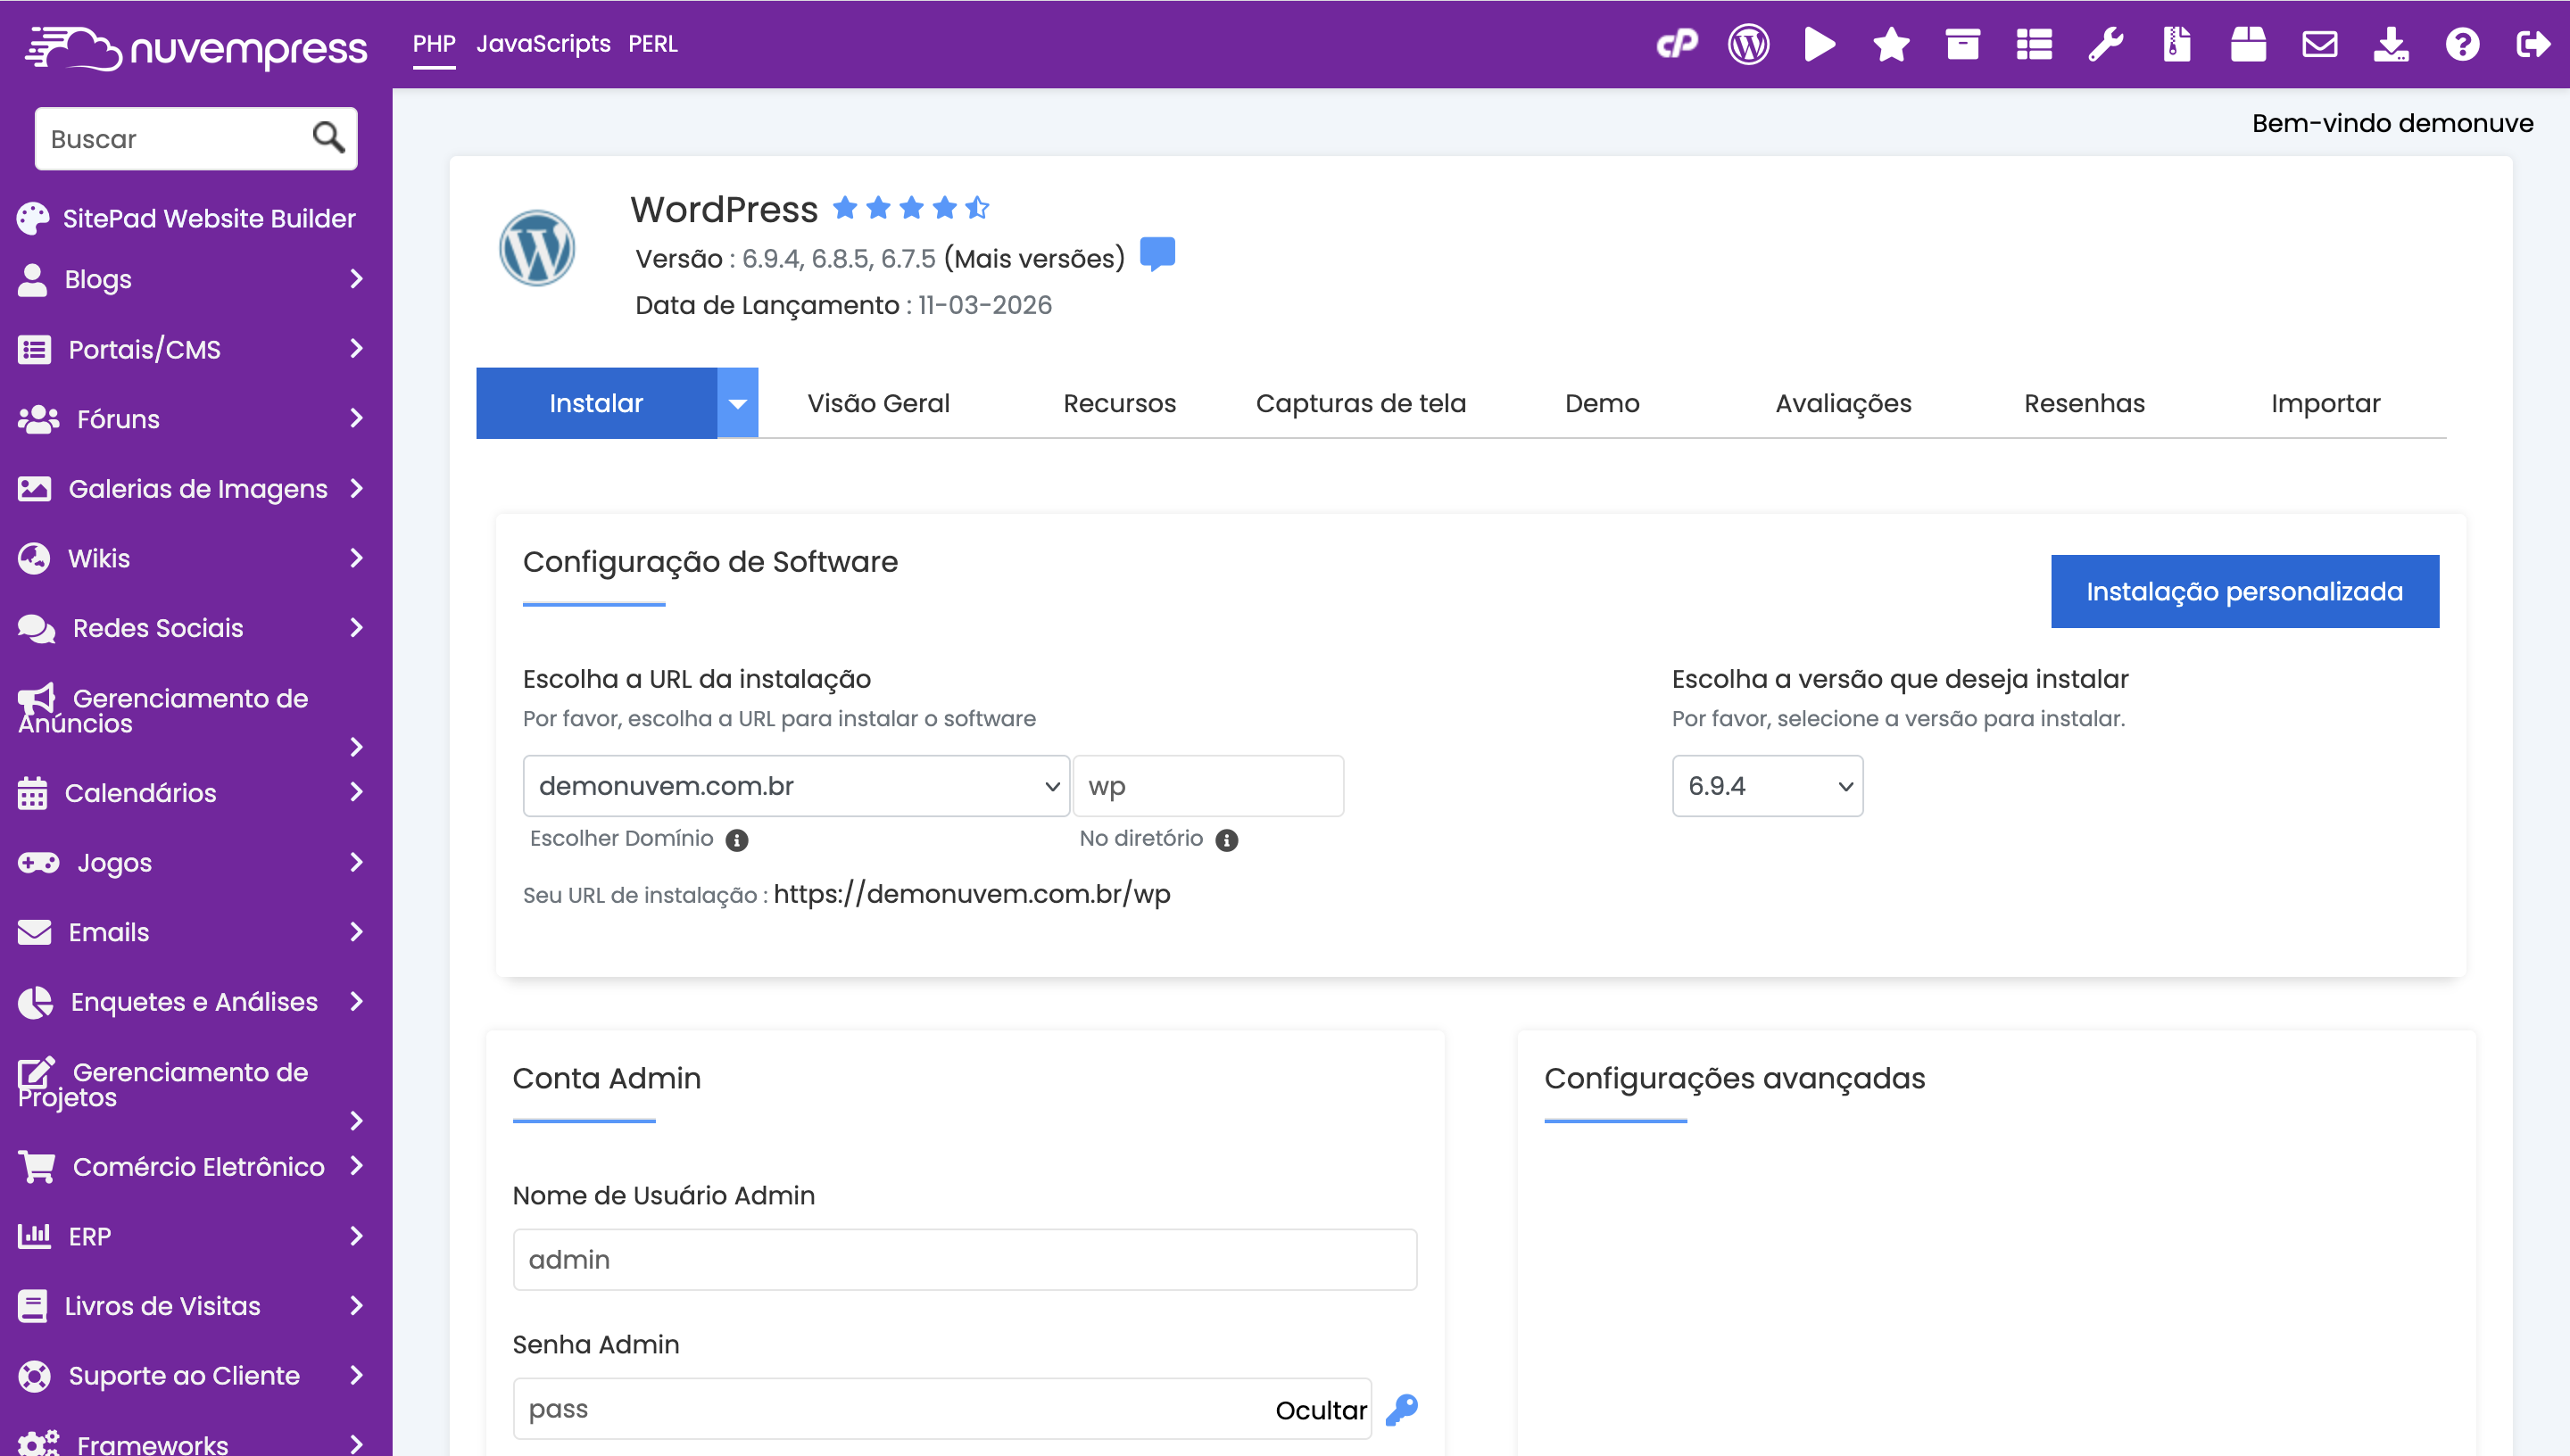Open the cPanel icon in top toolbar
This screenshot has height=1456, width=2570.
point(1677,44)
